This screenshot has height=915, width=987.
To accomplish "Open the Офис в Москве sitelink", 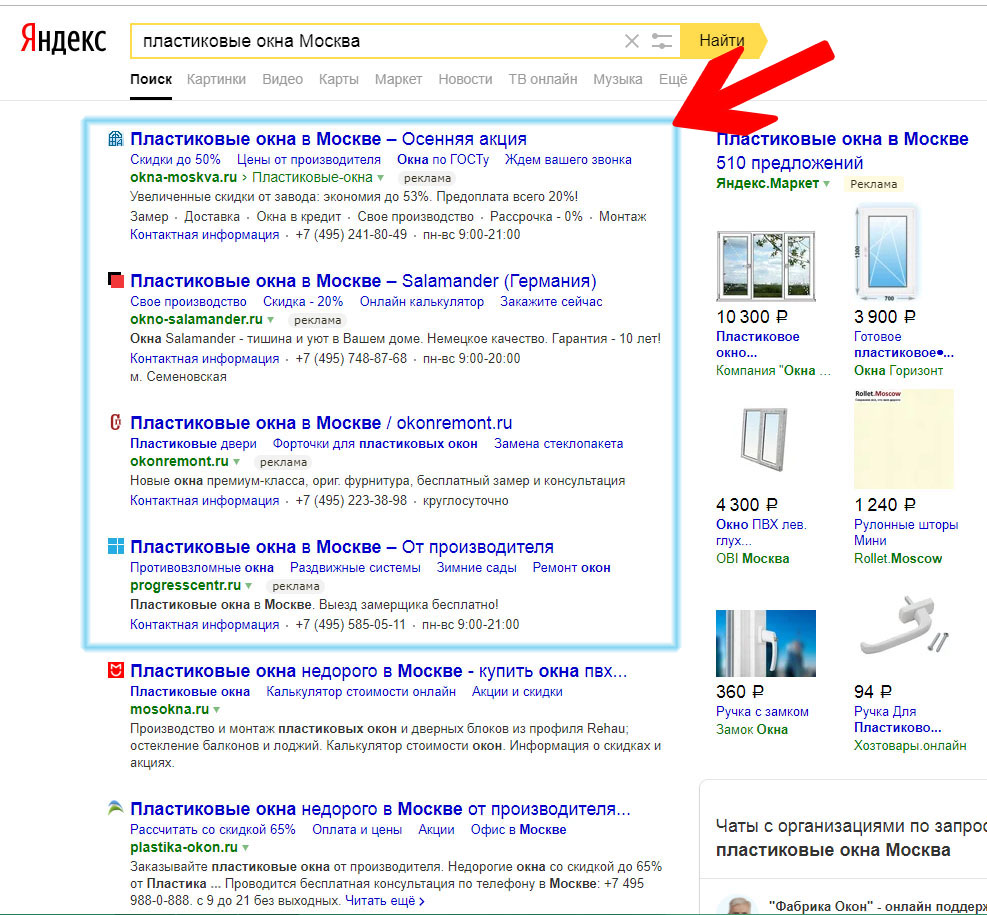I will click(519, 829).
